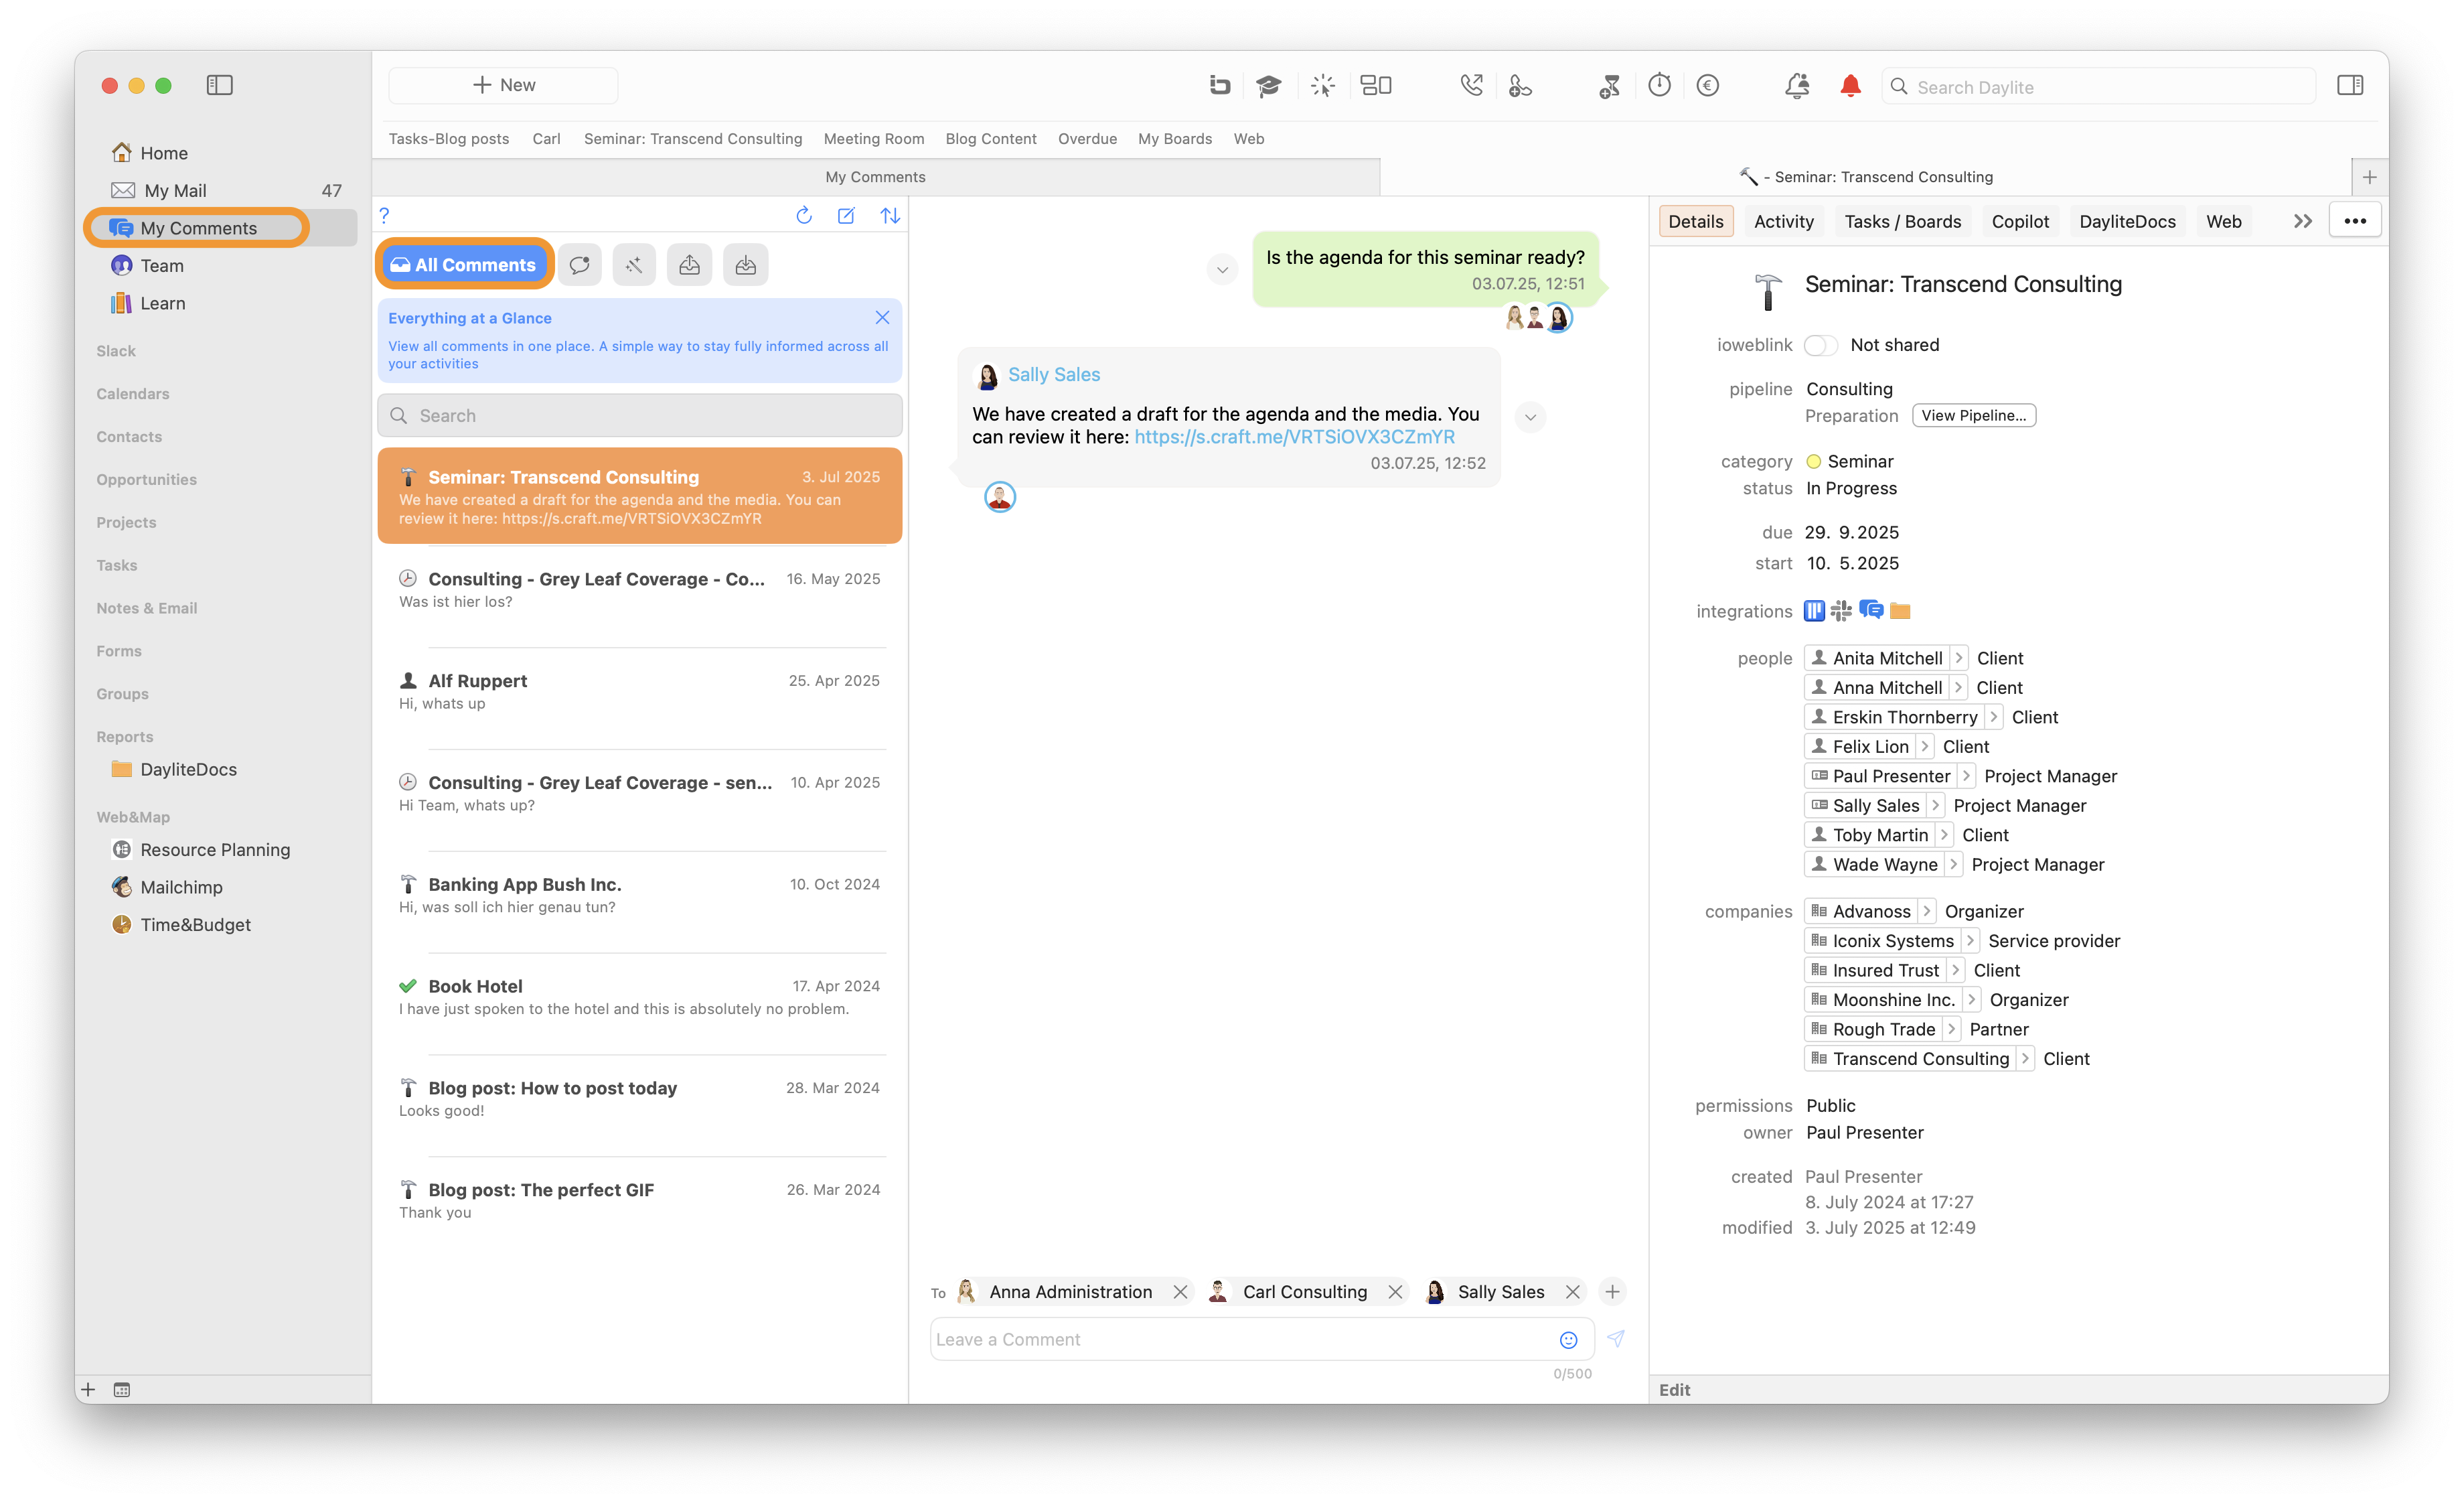2464x1503 pixels.
Task: Click the red notification bell icon
Action: click(1850, 86)
